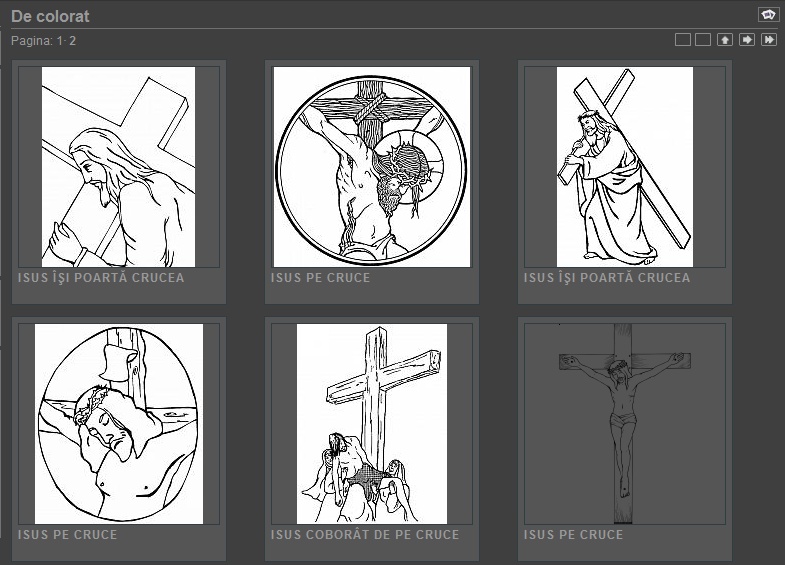Image resolution: width=785 pixels, height=565 pixels.
Task: Click 'ISUS PE CRUCE' caption under circular image
Action: tap(320, 278)
